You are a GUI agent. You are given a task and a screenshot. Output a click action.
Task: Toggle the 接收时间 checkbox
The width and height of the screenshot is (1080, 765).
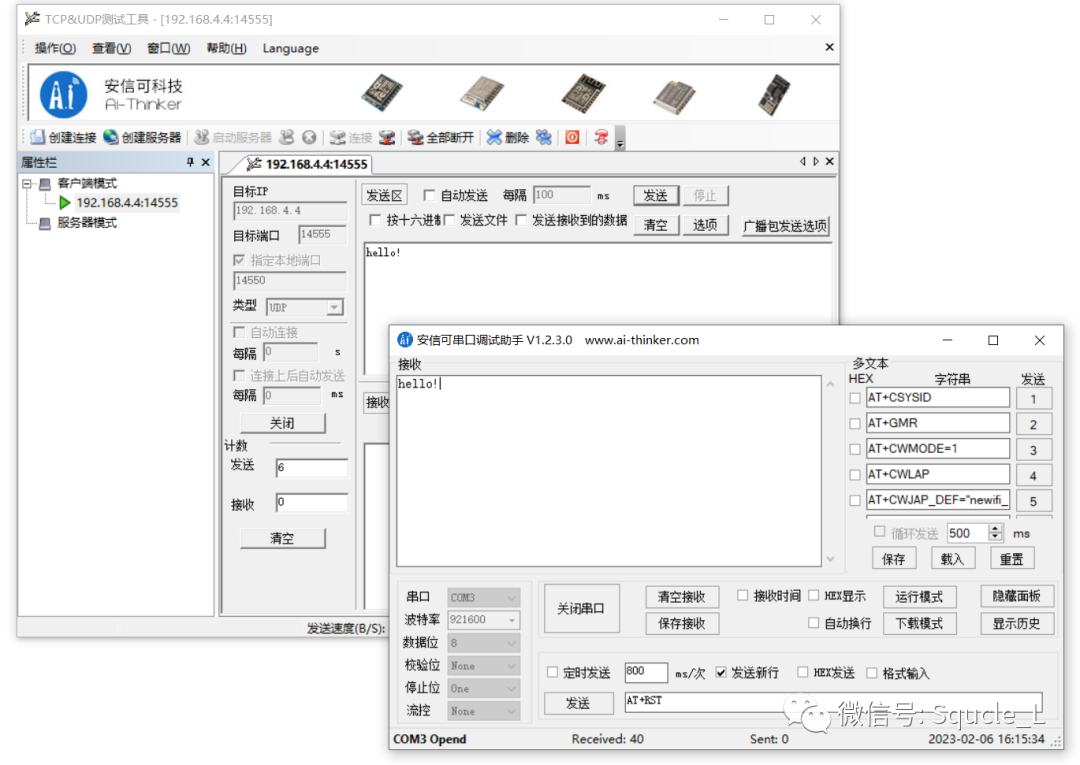[x=743, y=596]
